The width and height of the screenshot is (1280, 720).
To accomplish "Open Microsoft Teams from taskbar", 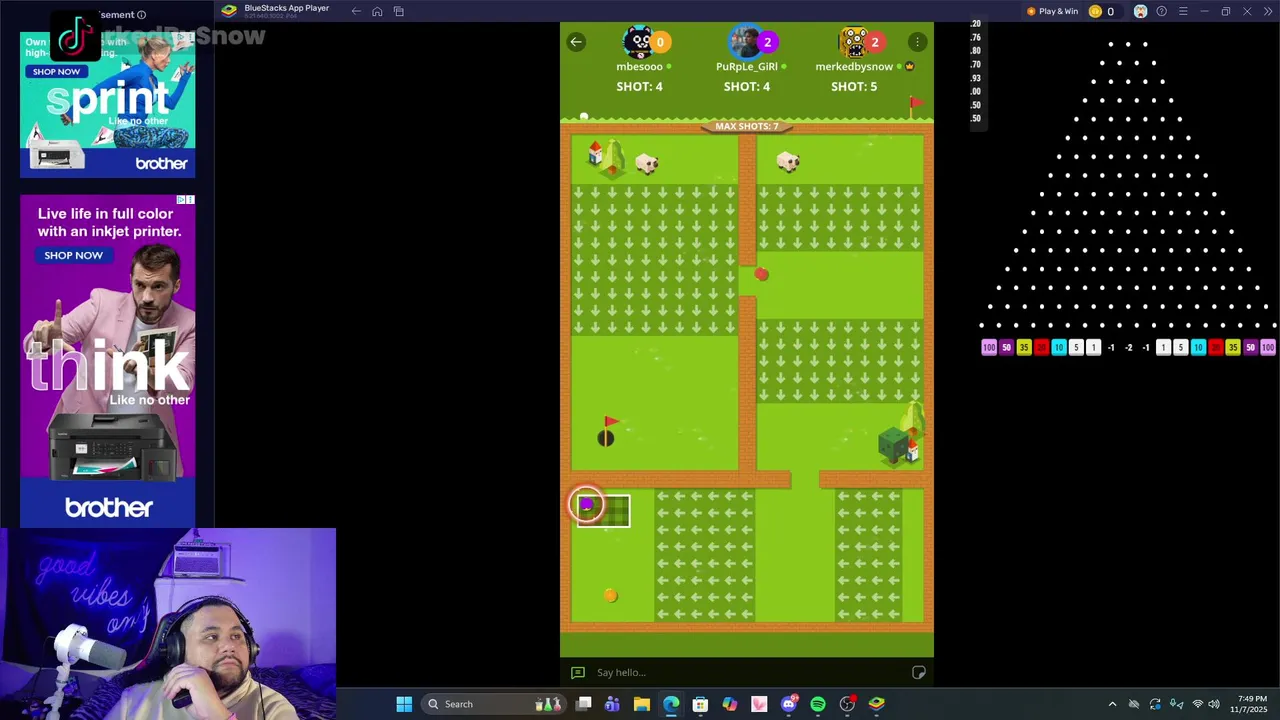I will tap(612, 704).
